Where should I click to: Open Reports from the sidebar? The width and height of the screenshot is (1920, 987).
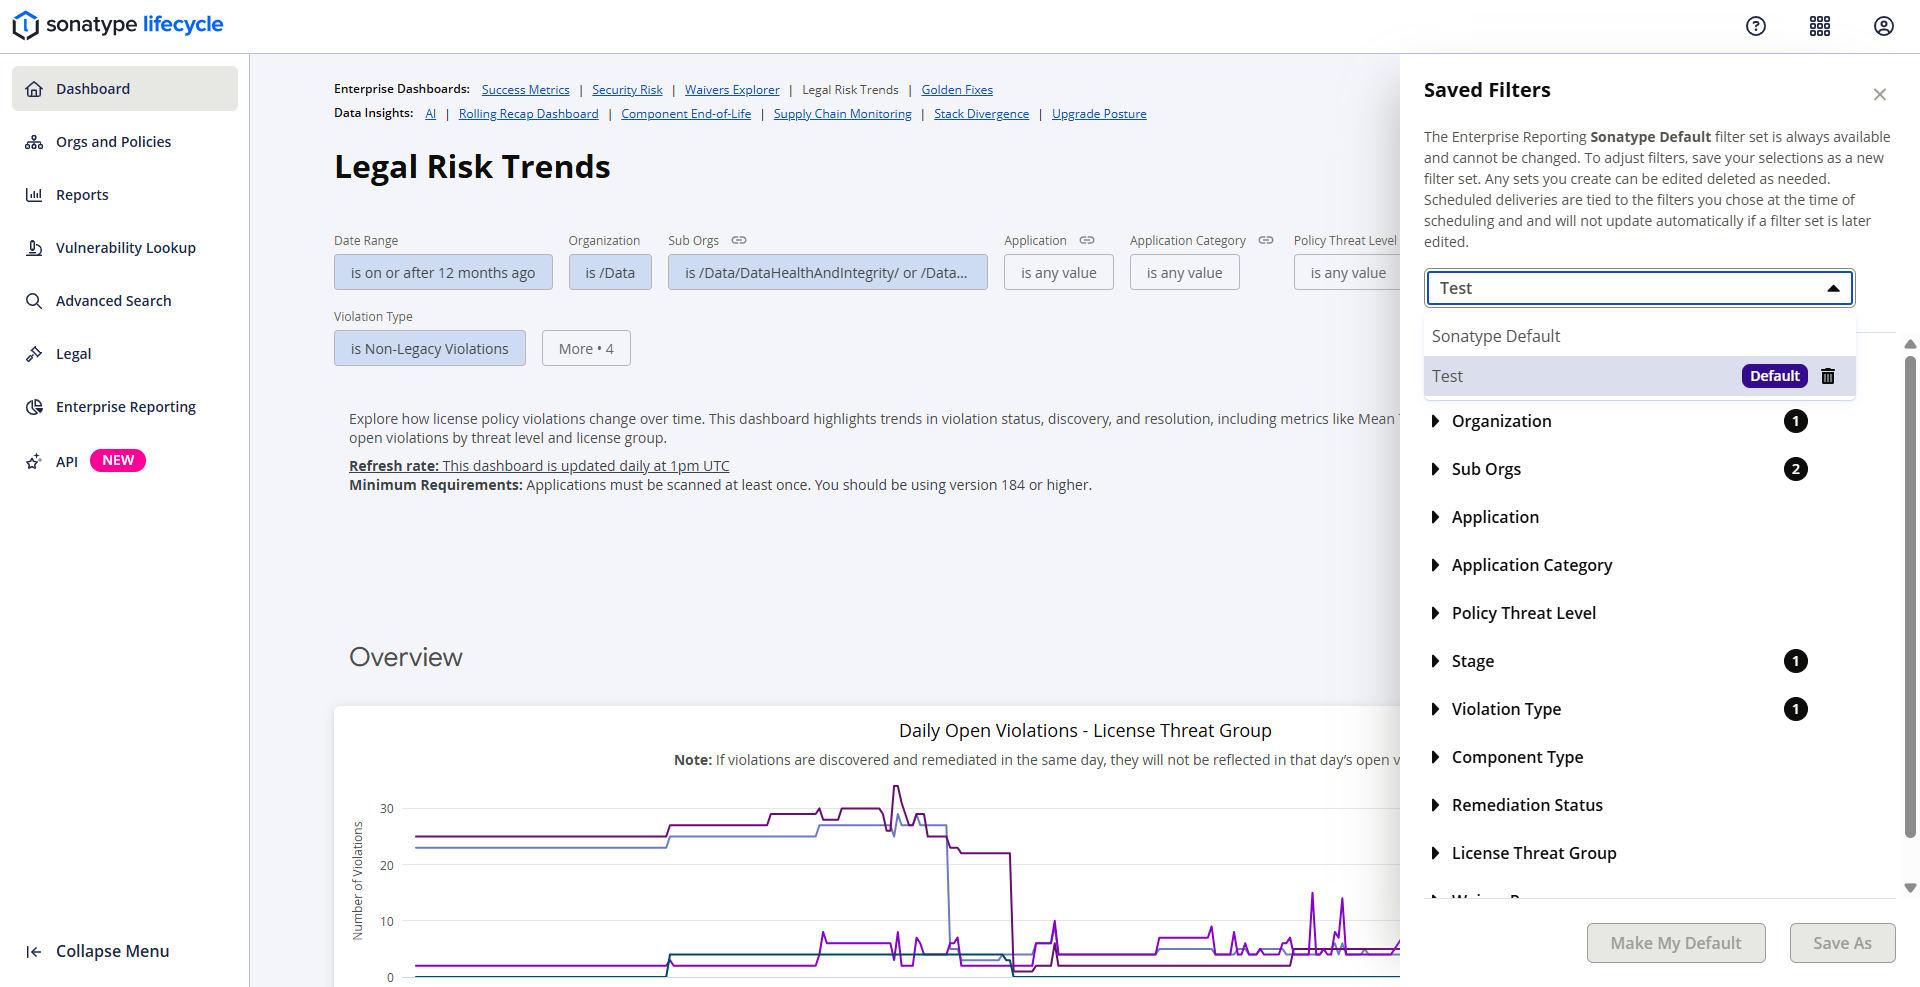(125, 195)
